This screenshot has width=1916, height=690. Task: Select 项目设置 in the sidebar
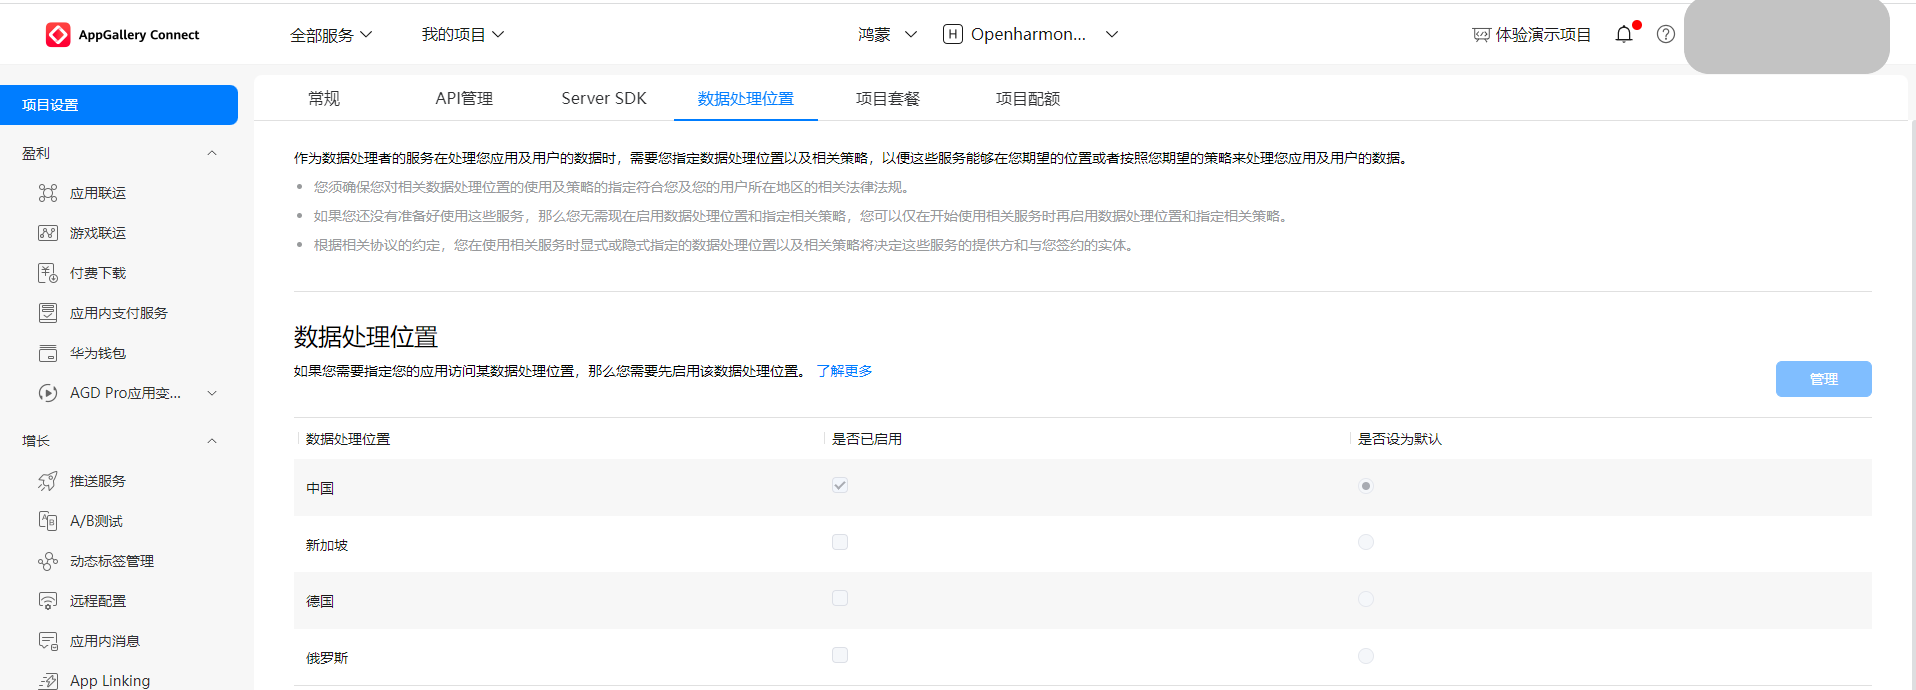pyautogui.click(x=119, y=105)
